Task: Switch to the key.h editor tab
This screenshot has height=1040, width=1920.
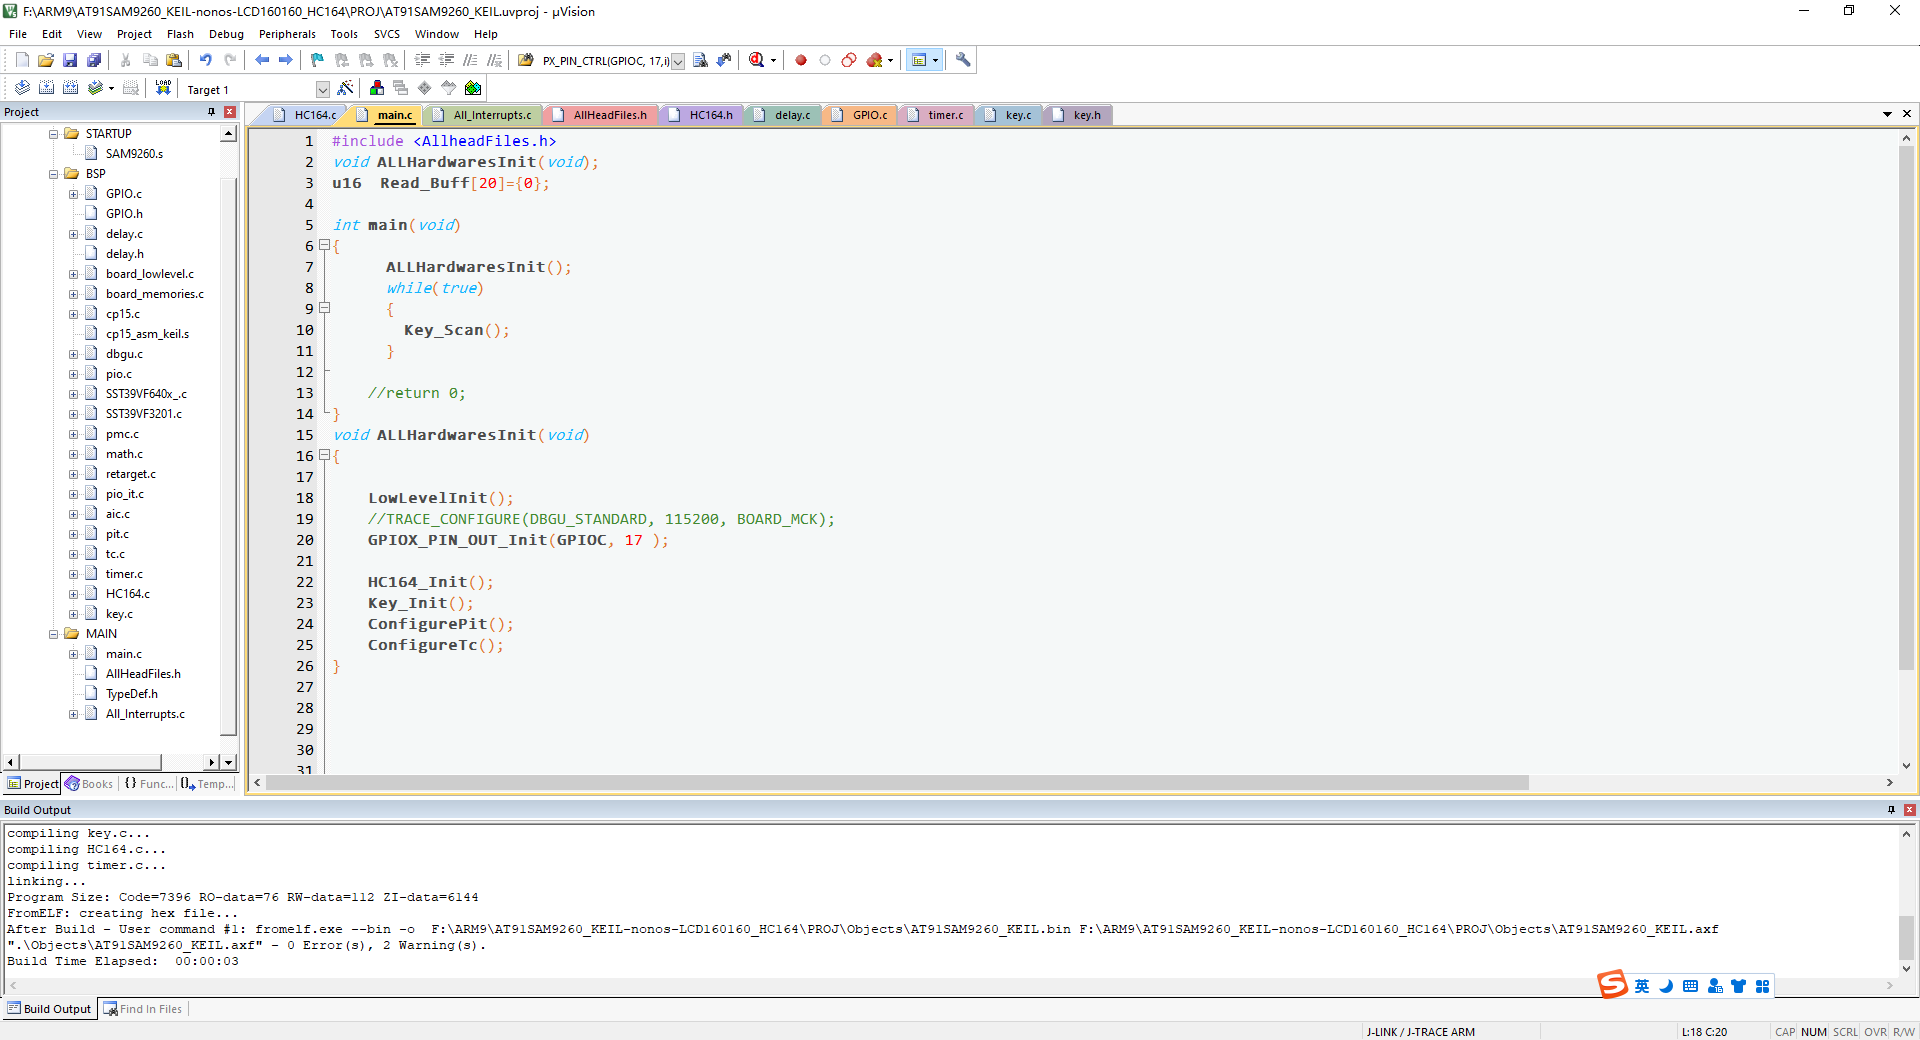Action: click(x=1080, y=115)
